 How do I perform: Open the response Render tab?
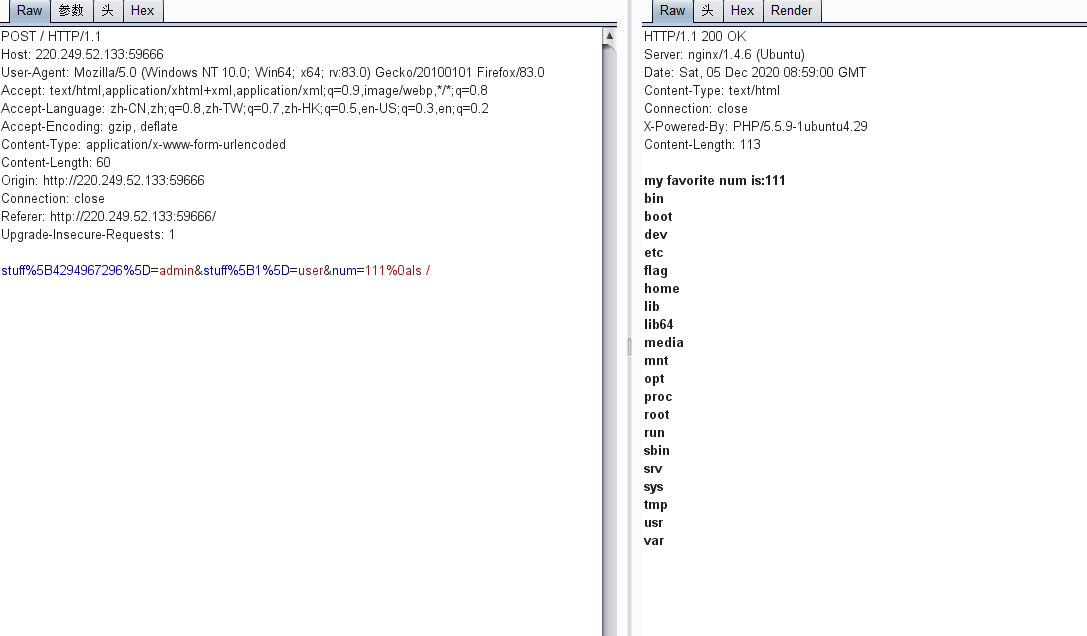[792, 10]
